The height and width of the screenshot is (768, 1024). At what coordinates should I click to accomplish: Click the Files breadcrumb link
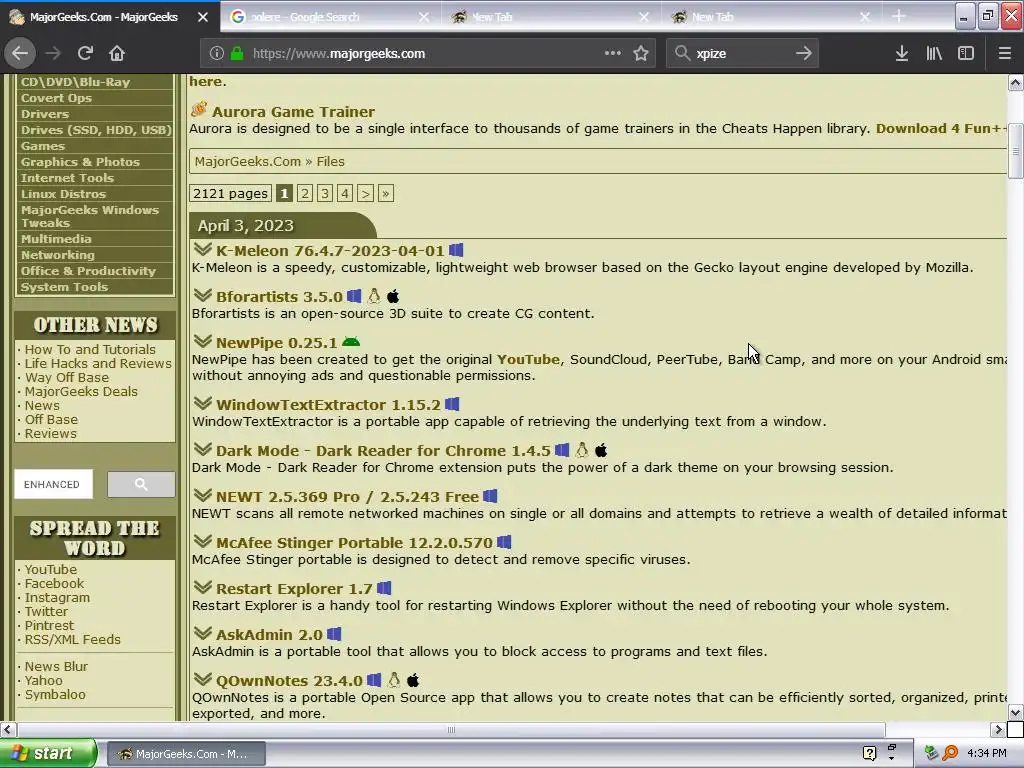point(330,161)
